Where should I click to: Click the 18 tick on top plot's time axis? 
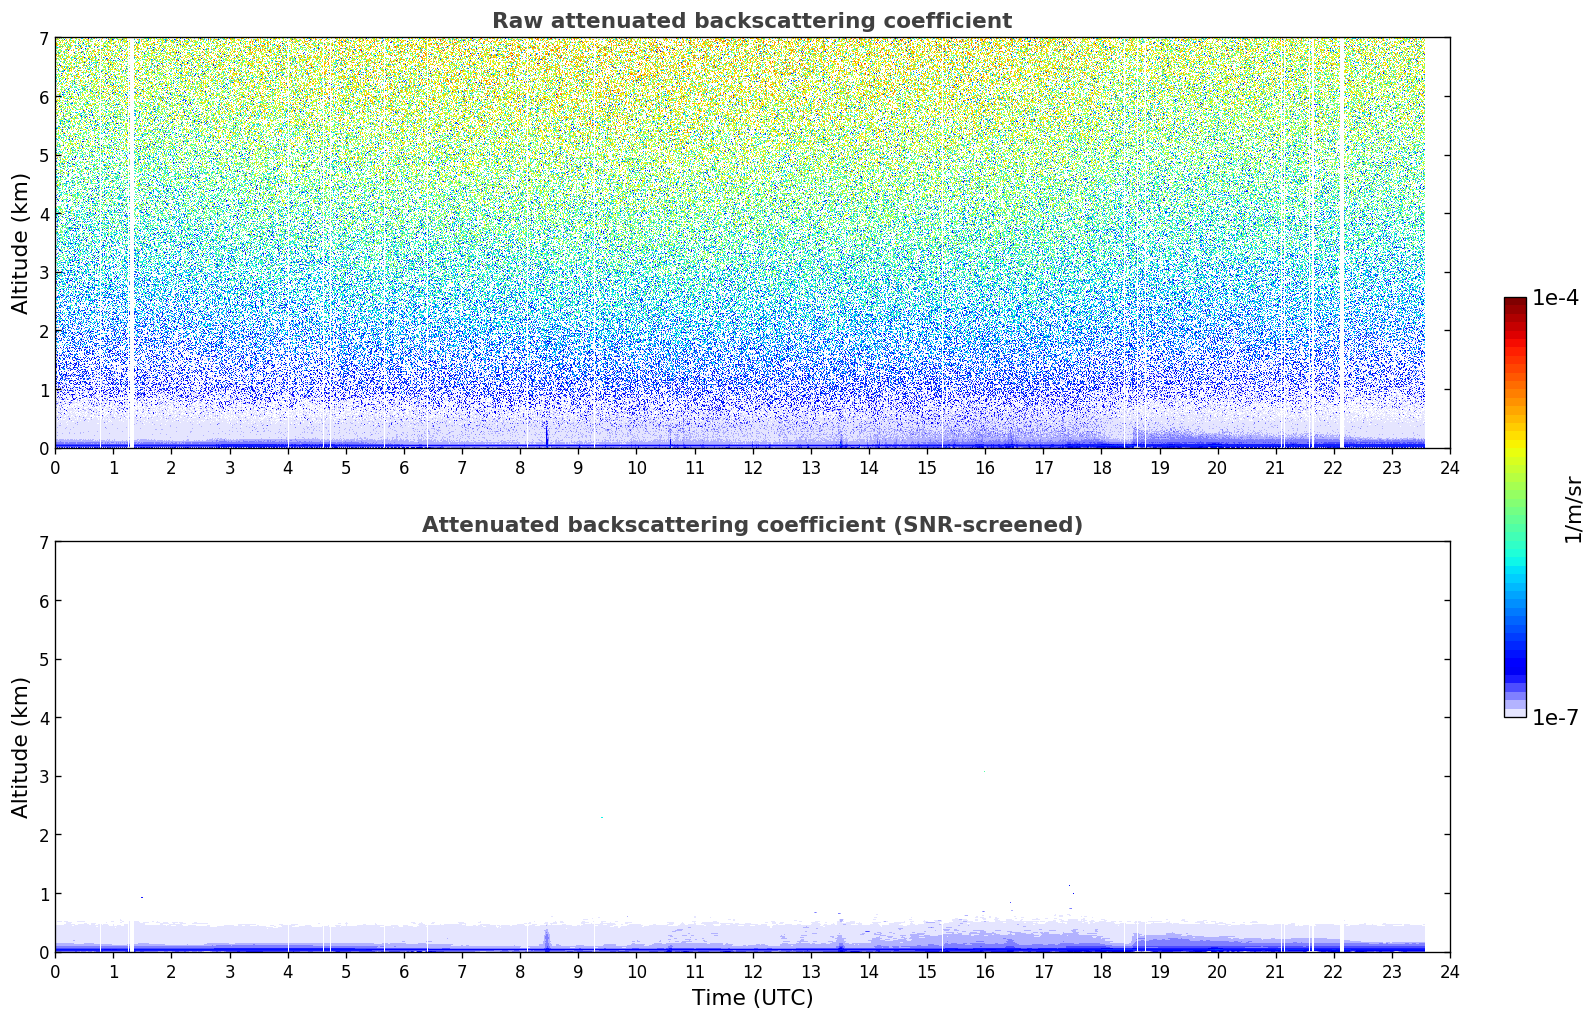coord(1101,467)
